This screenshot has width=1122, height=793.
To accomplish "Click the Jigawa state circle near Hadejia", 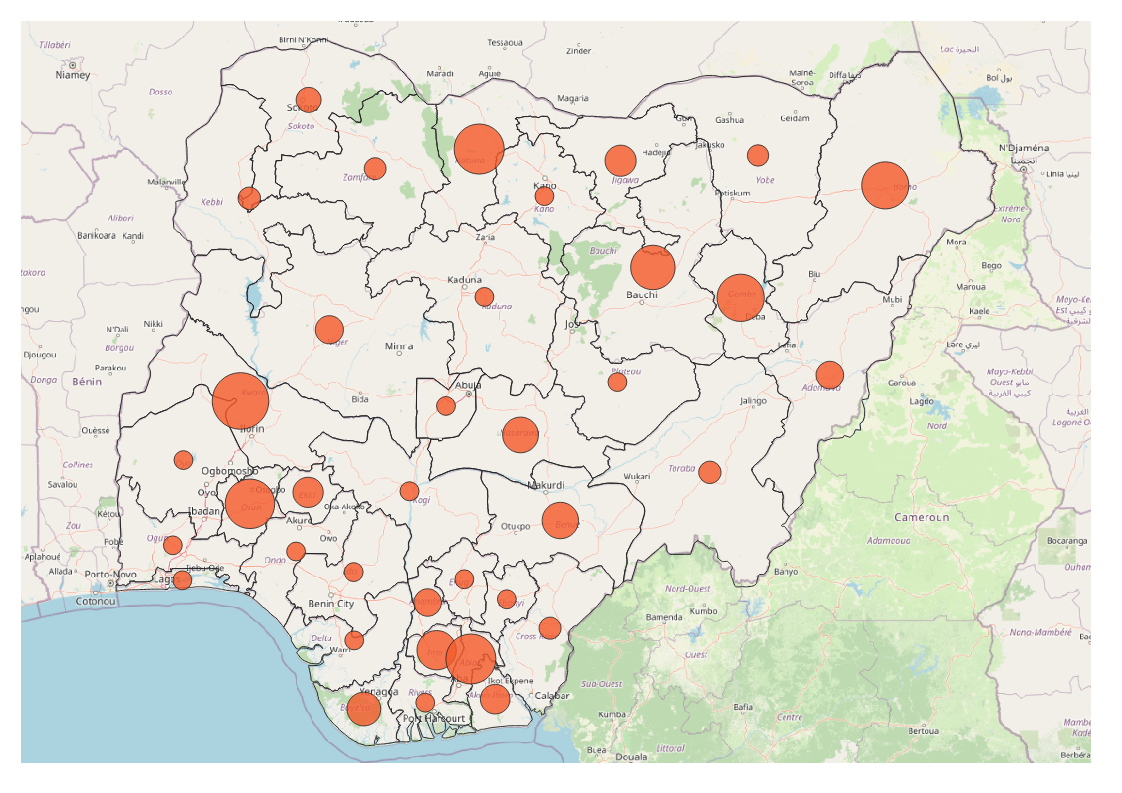I will pos(620,160).
